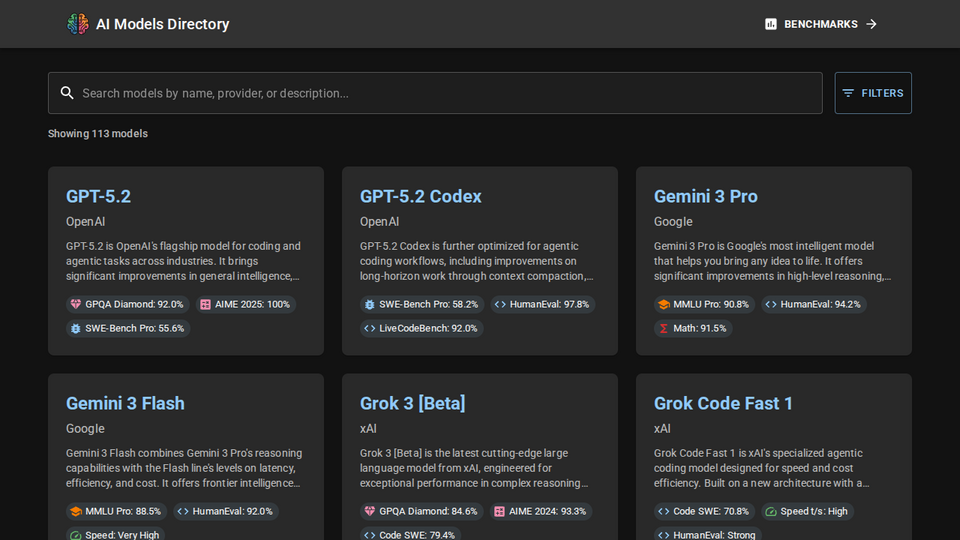This screenshot has width=960, height=540.
Task: Click the Gemini 3 Flash description paragraph
Action: click(184, 468)
